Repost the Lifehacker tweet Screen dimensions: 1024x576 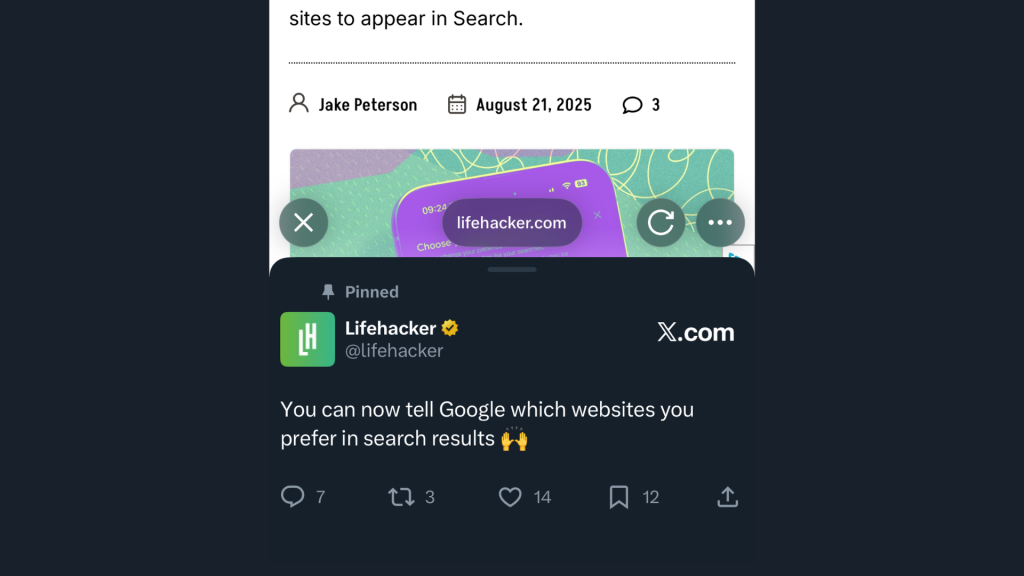(x=401, y=496)
